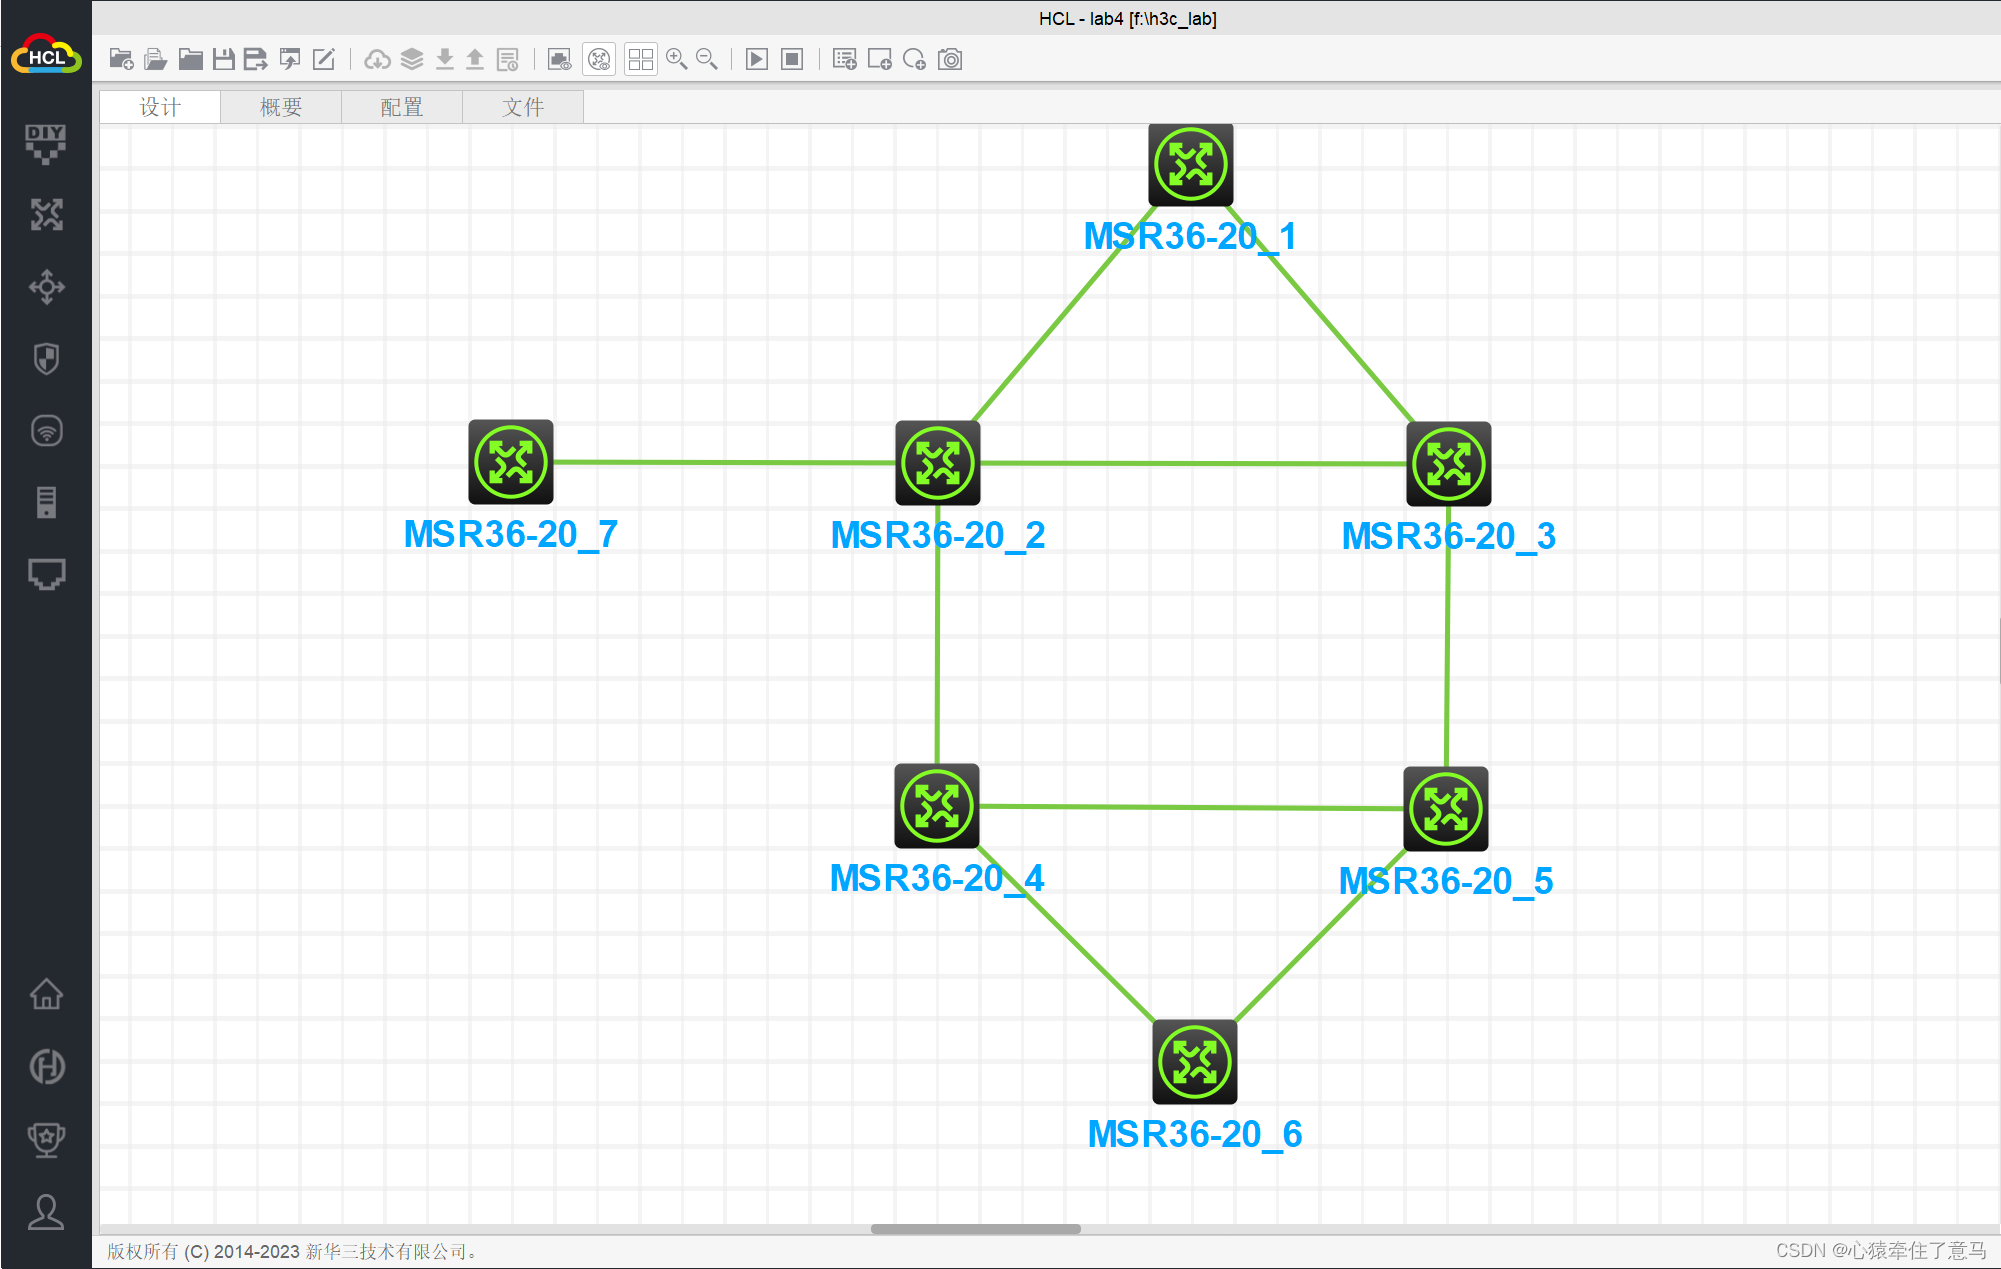Select router MSR36-20_6 on canvas
Image resolution: width=2001 pixels, height=1269 pixels.
point(1194,1062)
